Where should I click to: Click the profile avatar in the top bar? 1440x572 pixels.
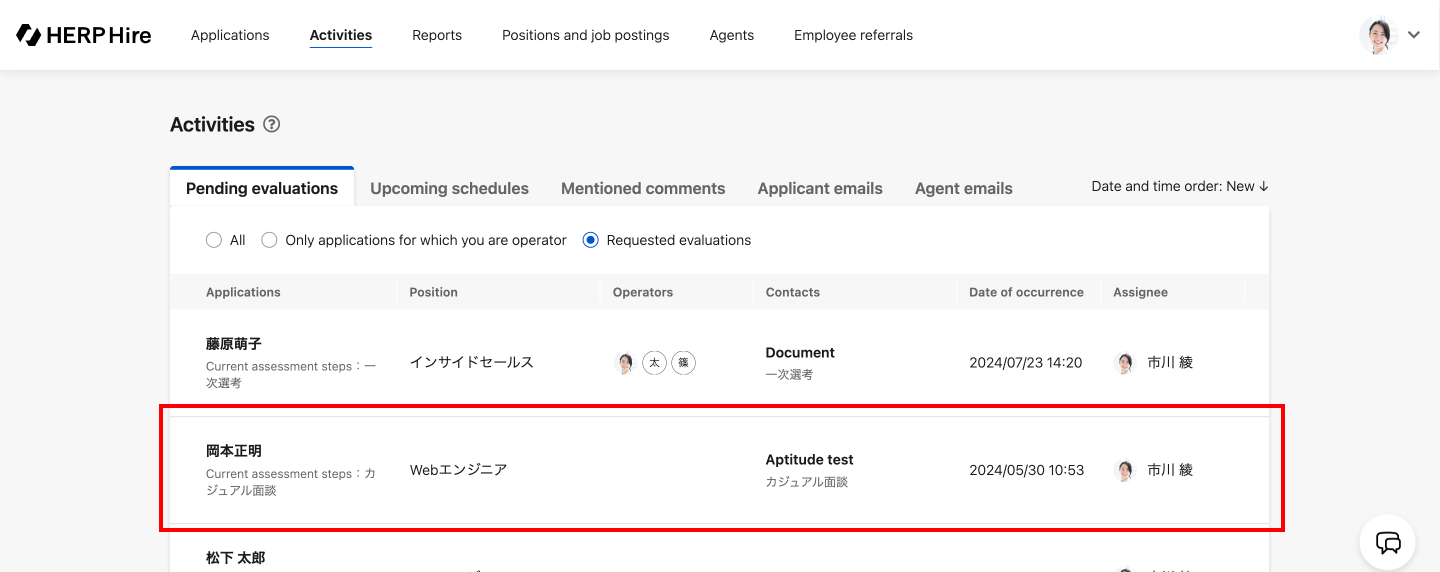click(x=1378, y=35)
